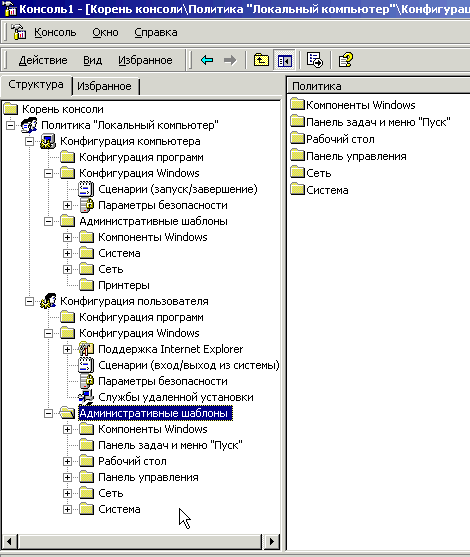Click the Back arrow toolbar icon
Image resolution: width=470 pixels, height=557 pixels.
pyautogui.click(x=207, y=60)
